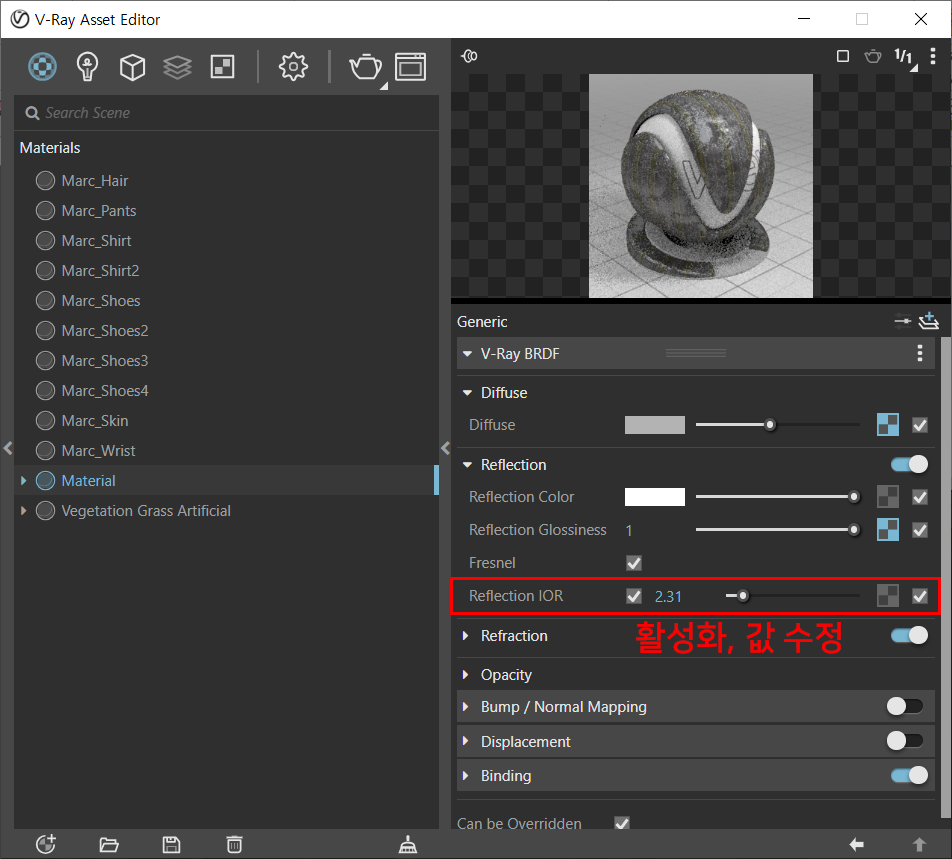Enable Bump / Normal Mapping switch
The width and height of the screenshot is (952, 859).
point(905,707)
